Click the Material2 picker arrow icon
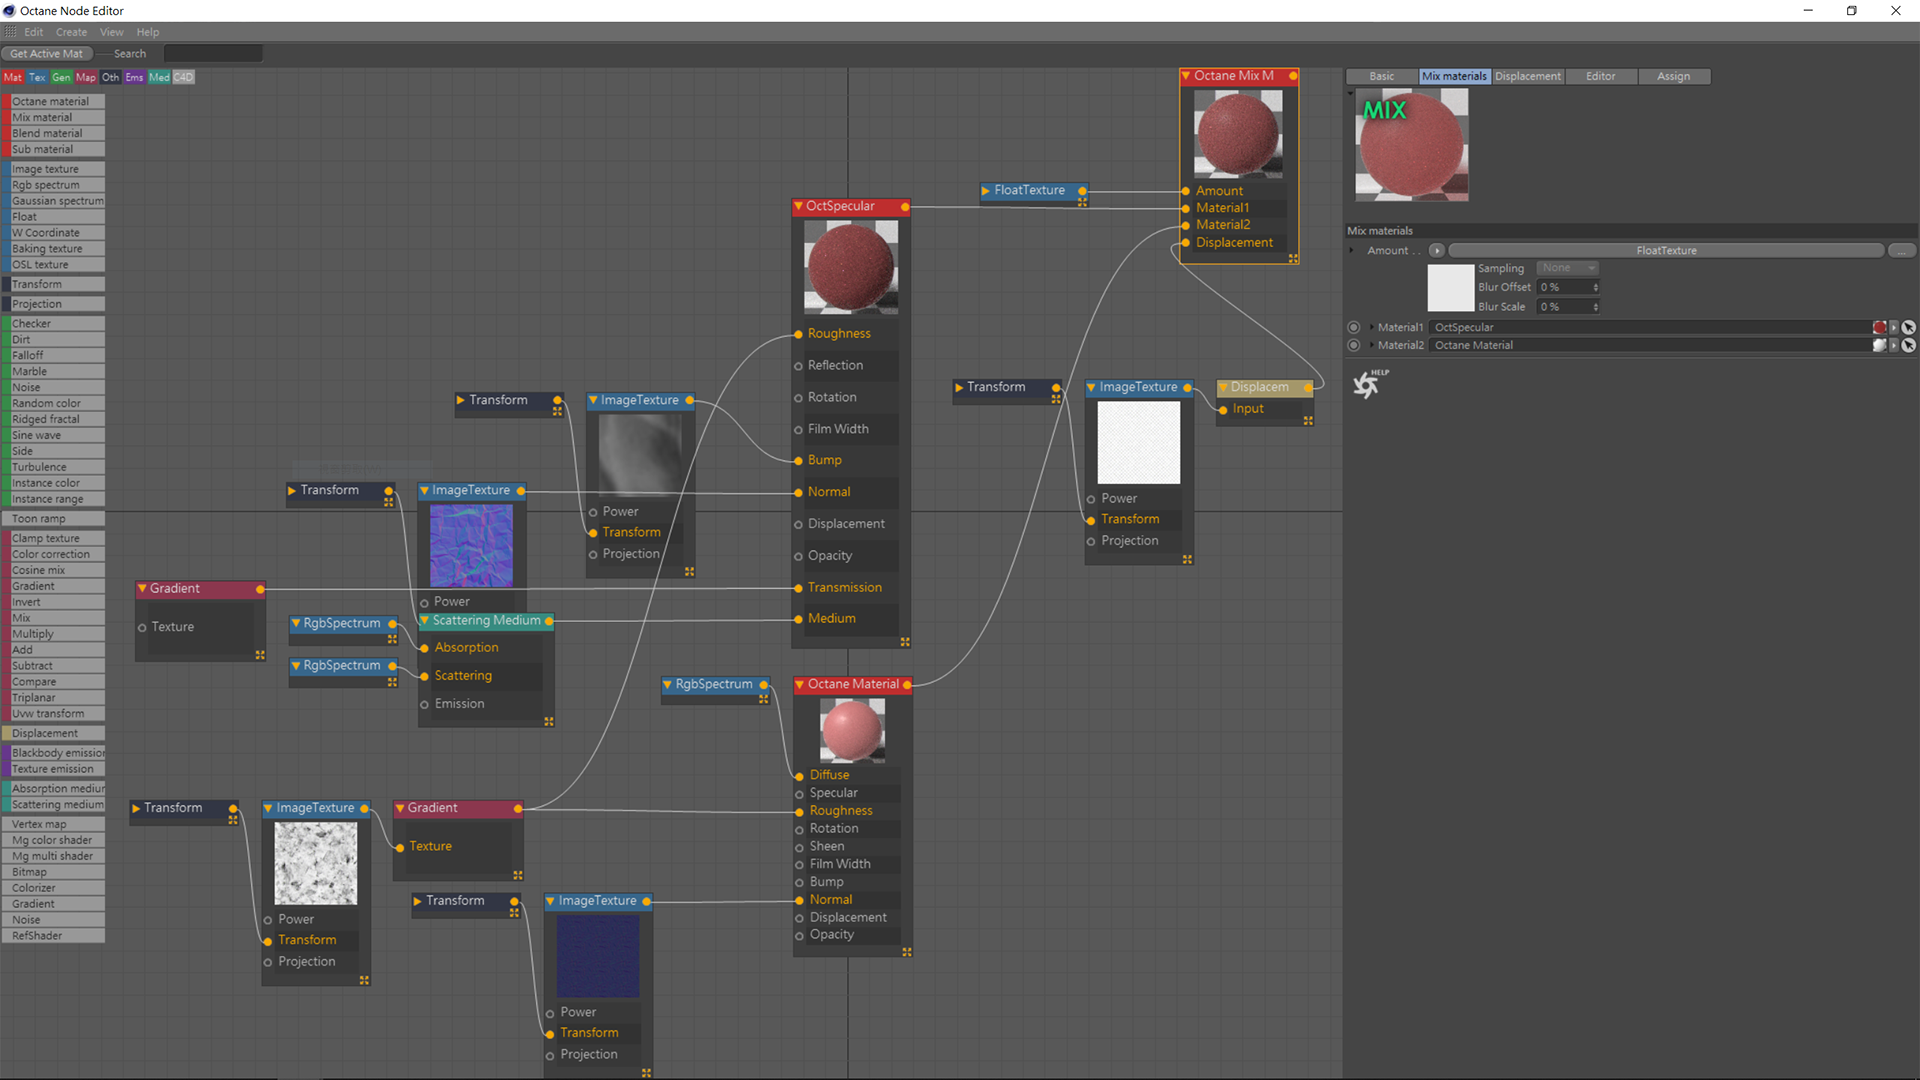1920x1080 pixels. (x=1908, y=345)
